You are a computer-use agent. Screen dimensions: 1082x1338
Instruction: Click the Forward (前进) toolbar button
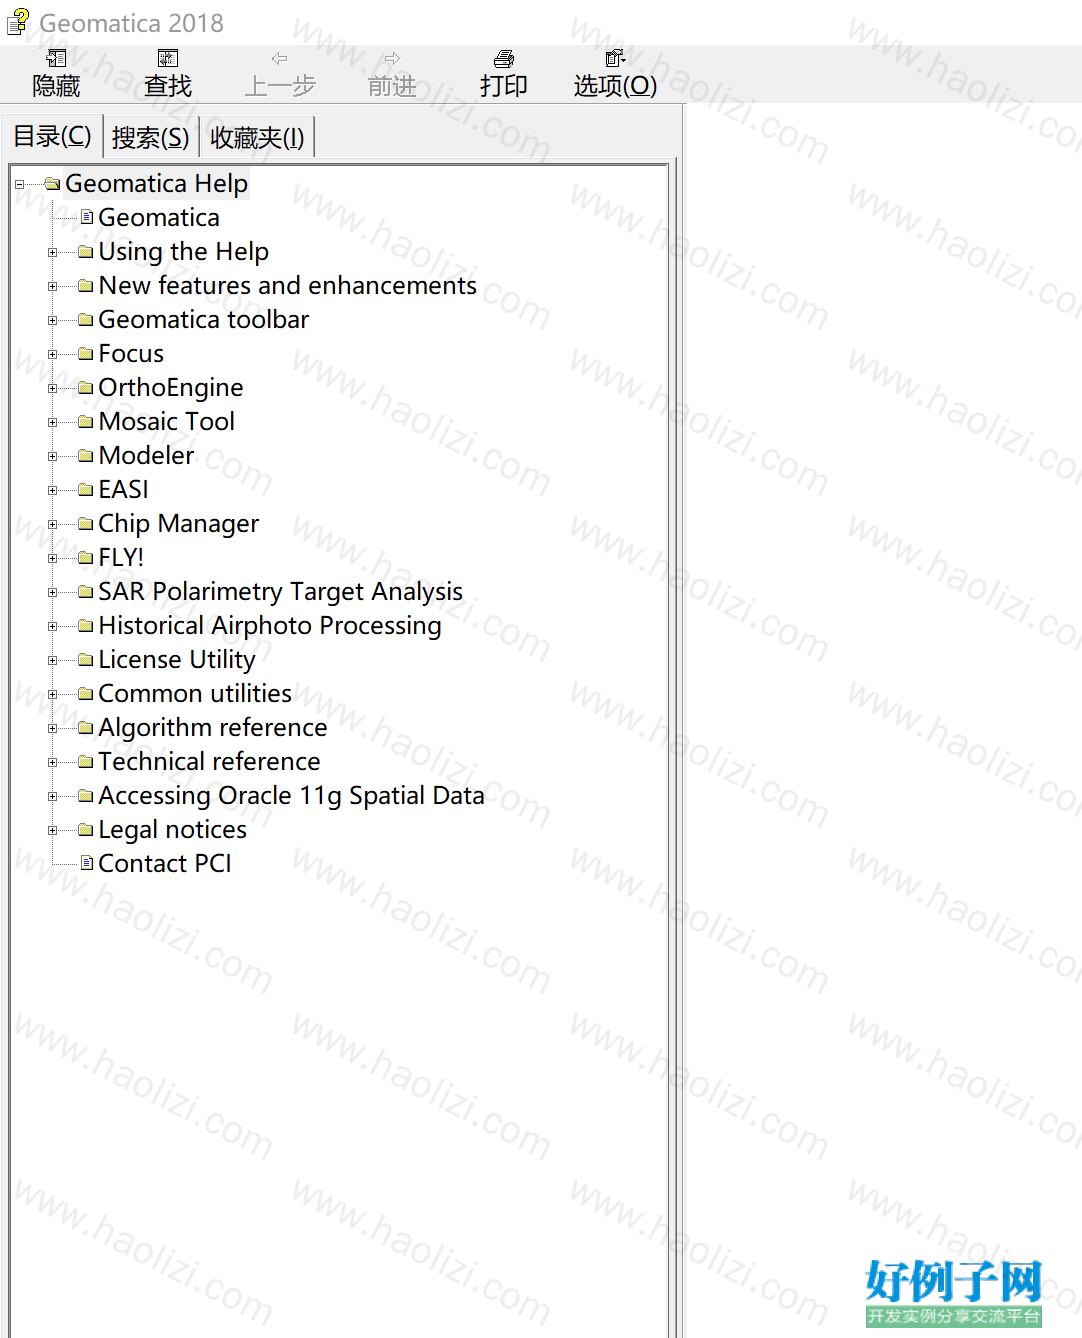[392, 74]
